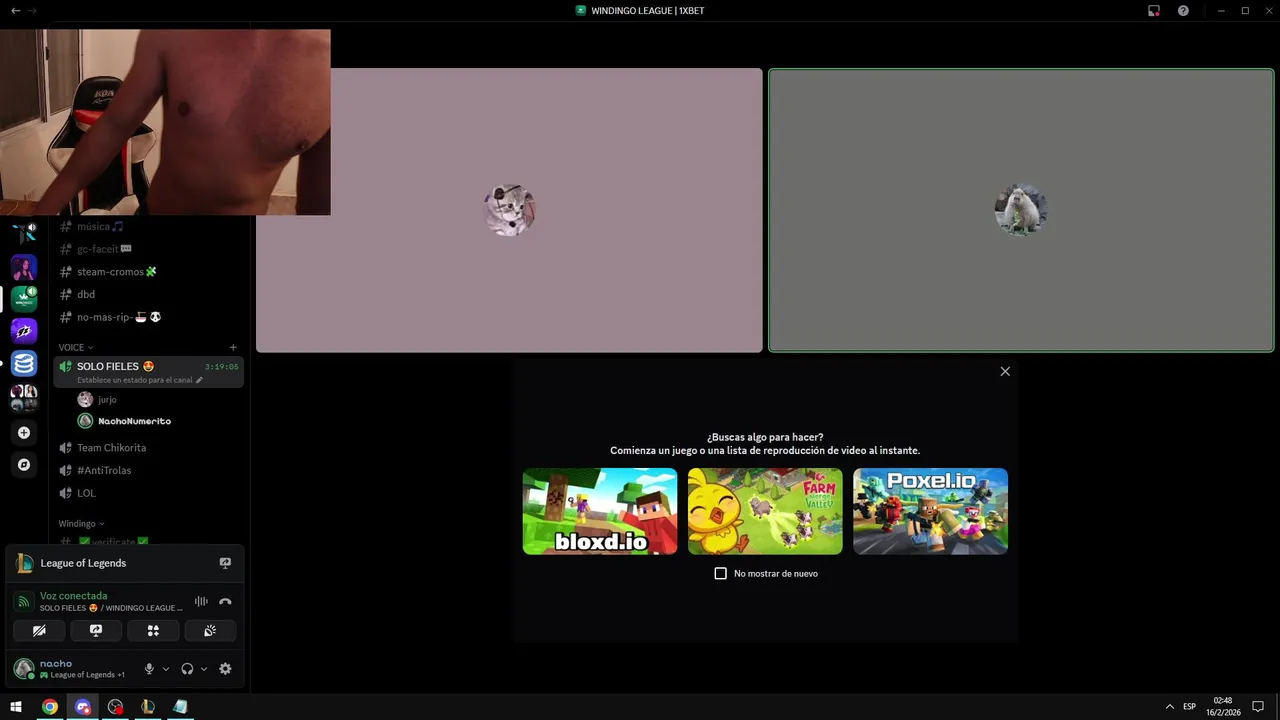1280x720 pixels.
Task: Expand headphone output options arrow
Action: point(204,669)
